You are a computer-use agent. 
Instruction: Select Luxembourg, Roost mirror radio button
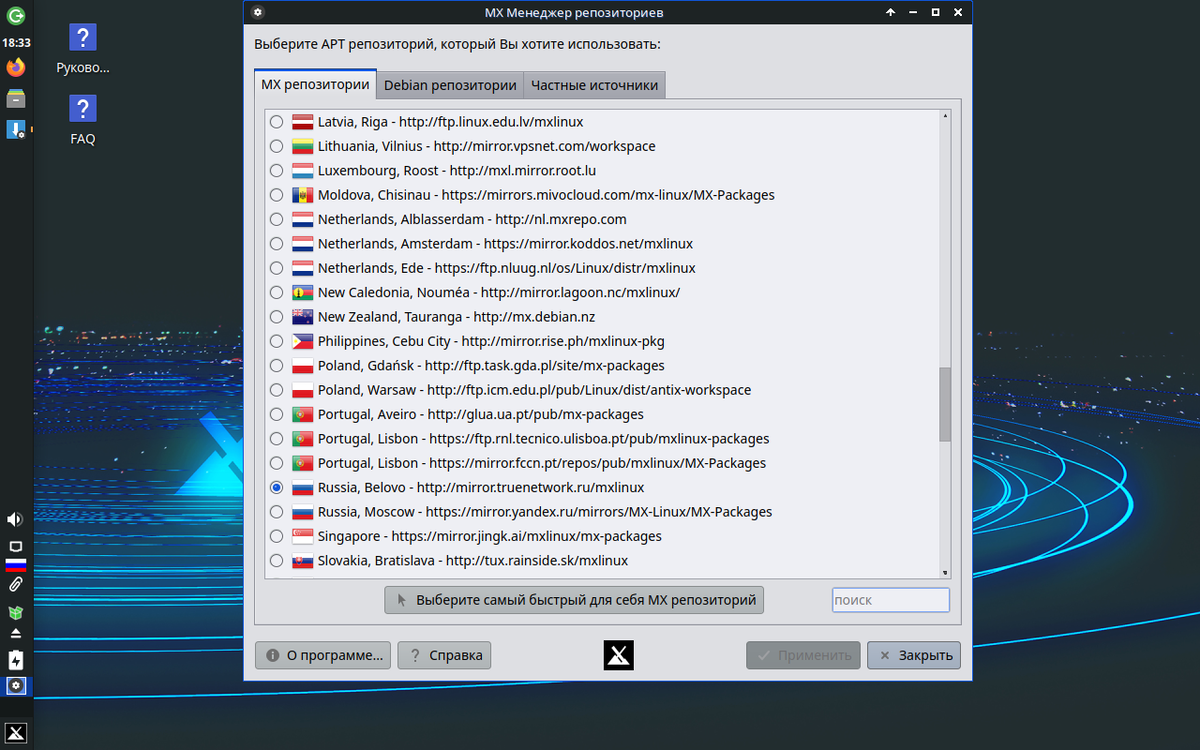point(277,171)
